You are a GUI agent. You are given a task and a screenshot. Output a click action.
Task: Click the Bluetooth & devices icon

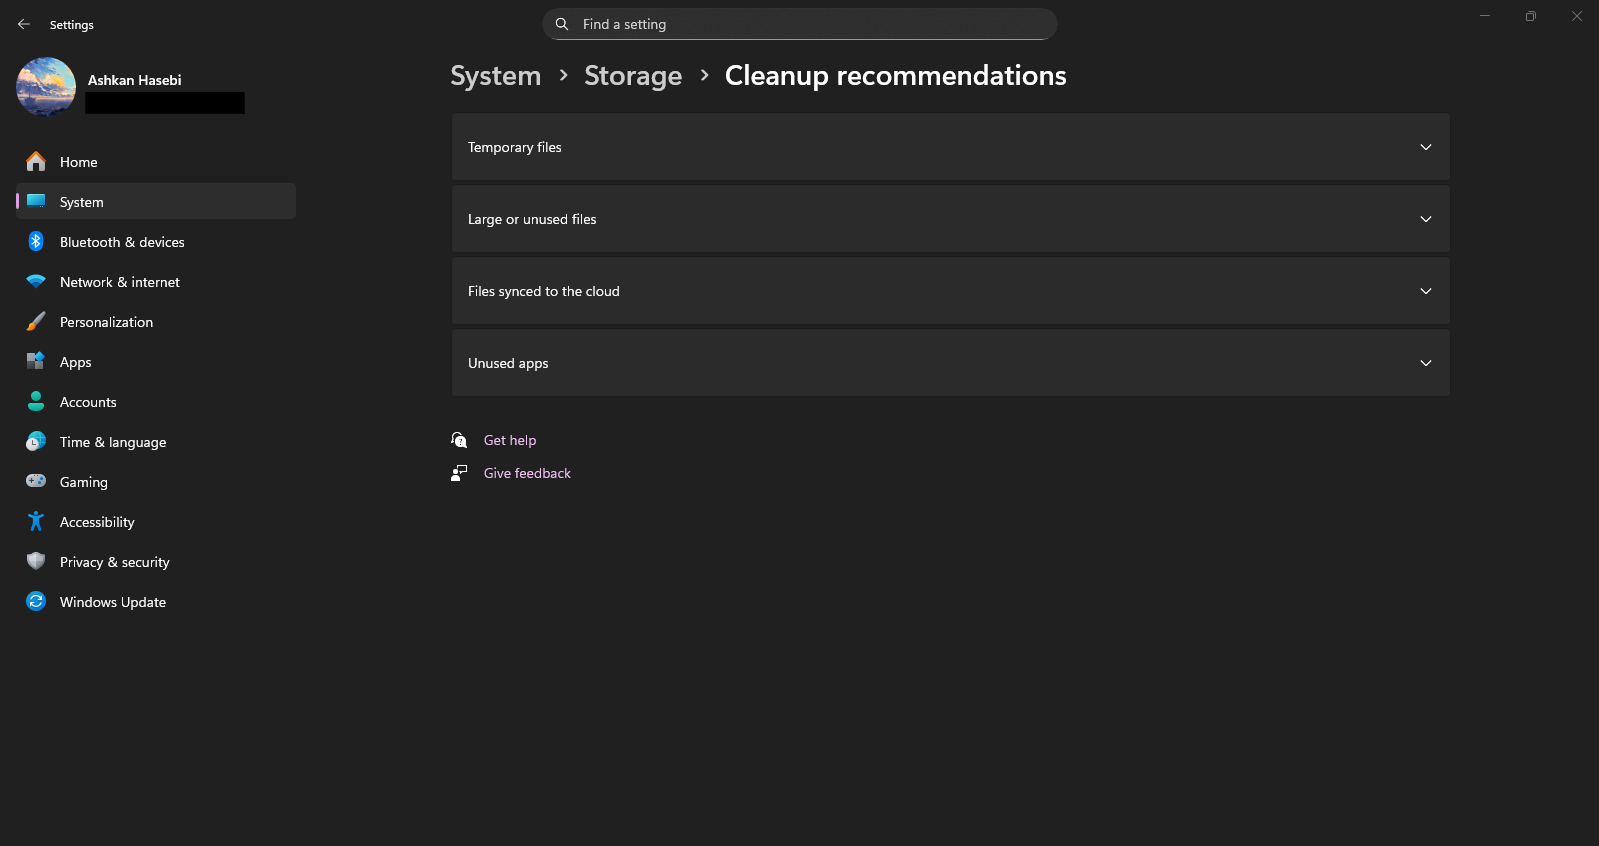click(x=36, y=242)
